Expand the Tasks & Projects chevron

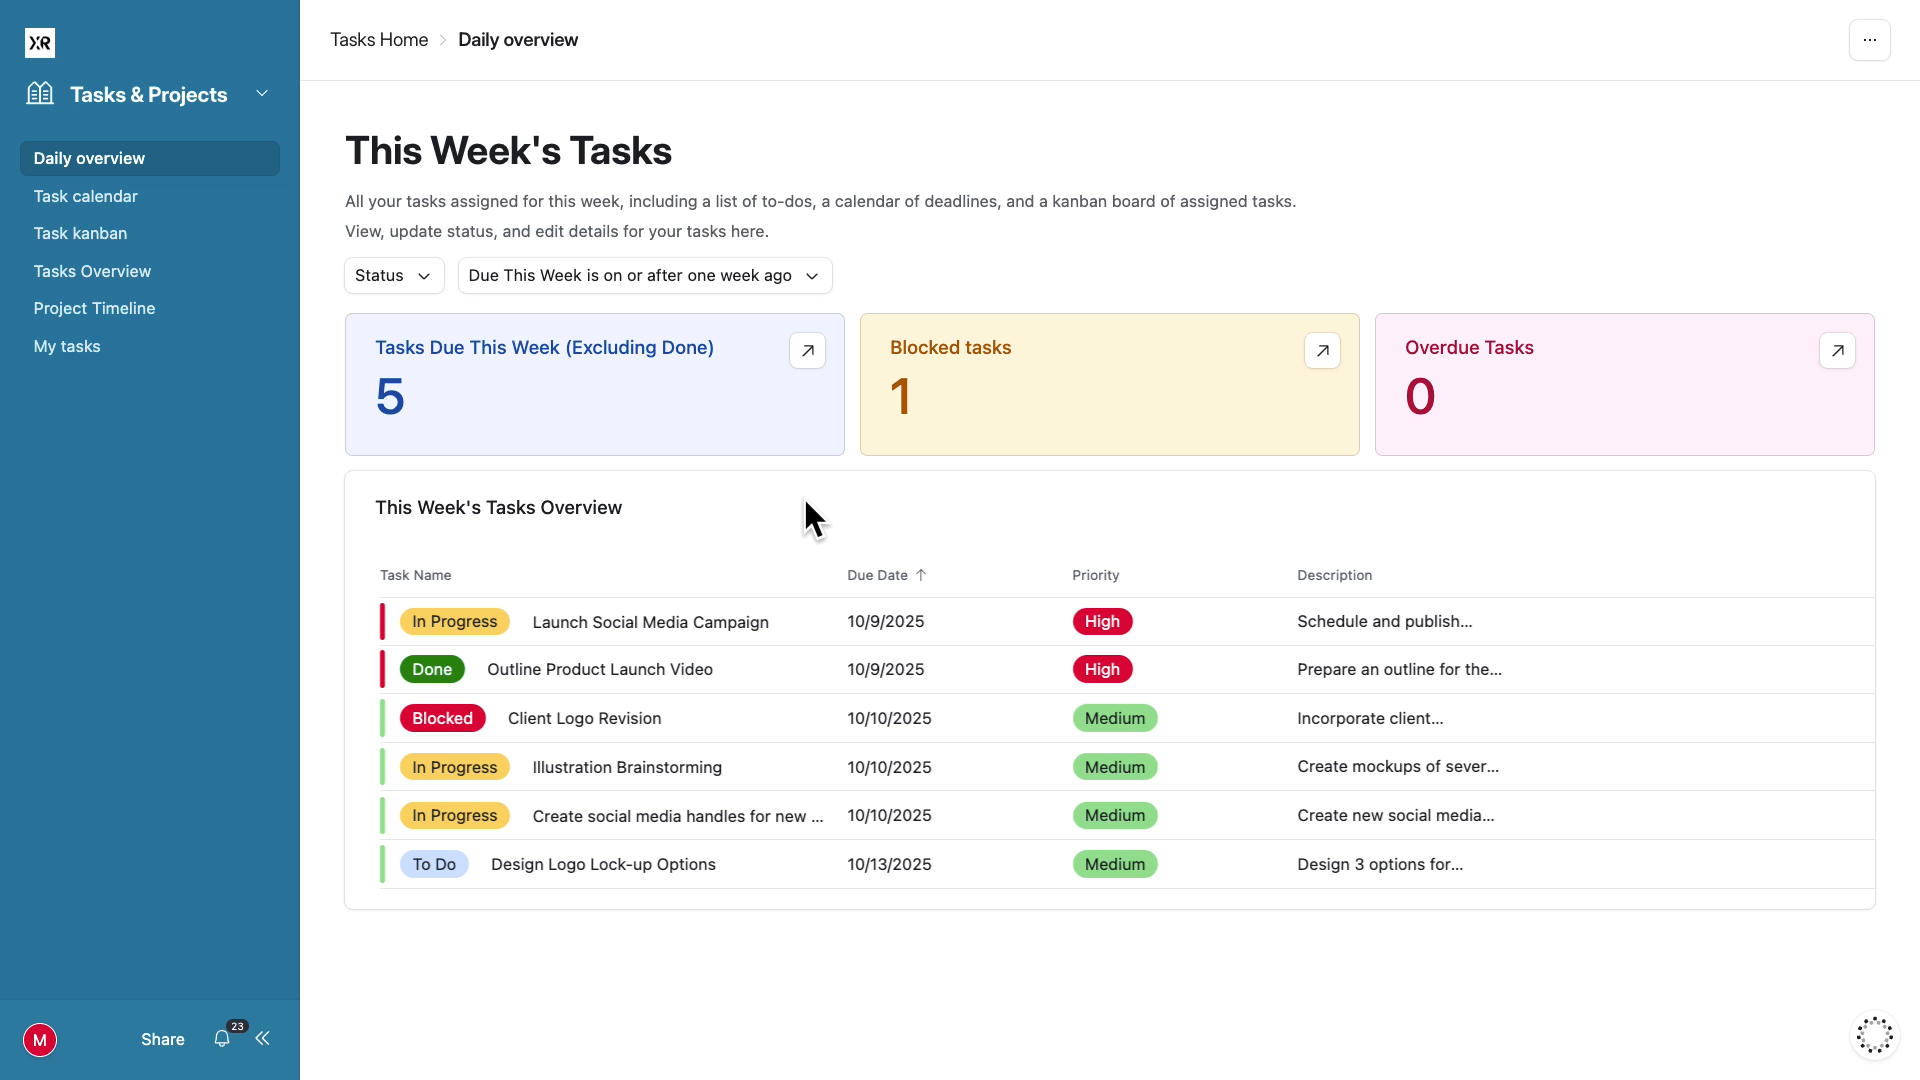point(262,93)
